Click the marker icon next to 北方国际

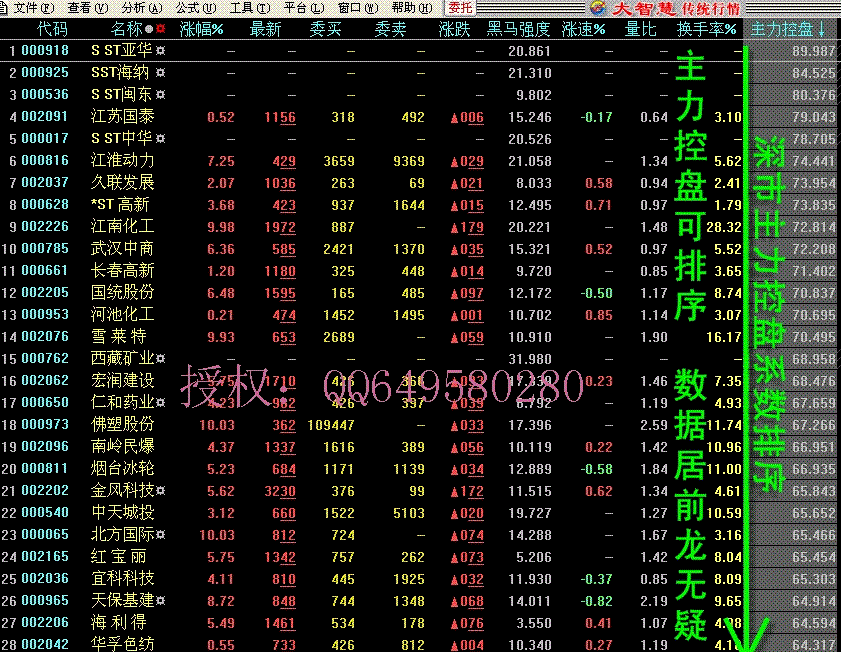[x=160, y=535]
